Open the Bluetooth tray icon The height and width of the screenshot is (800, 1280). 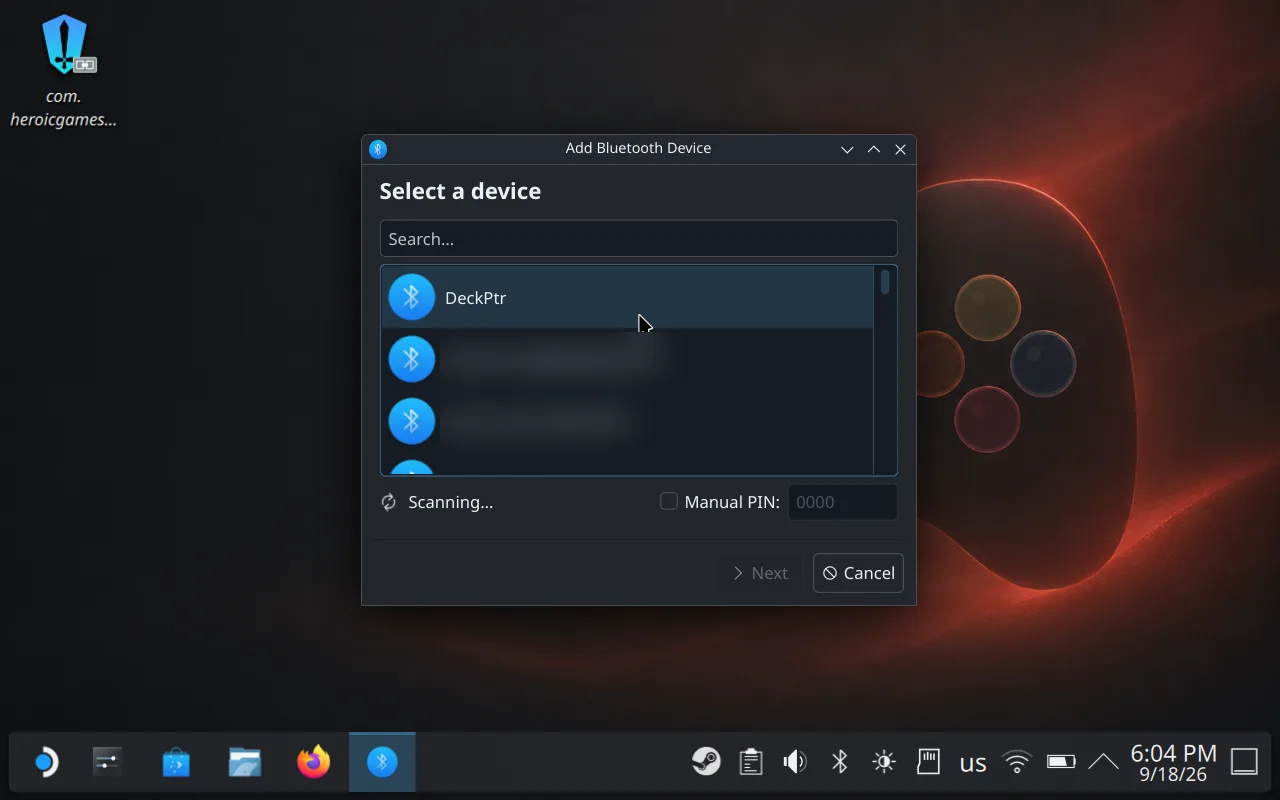point(840,762)
